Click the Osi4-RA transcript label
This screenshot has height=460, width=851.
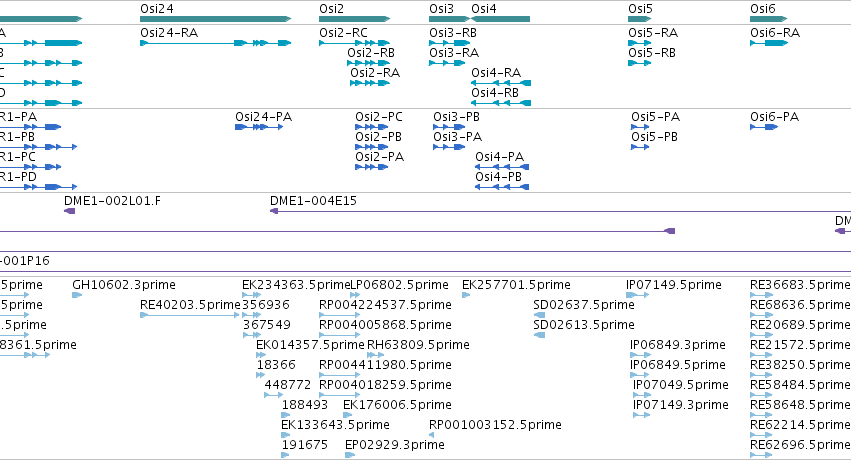[x=496, y=73]
